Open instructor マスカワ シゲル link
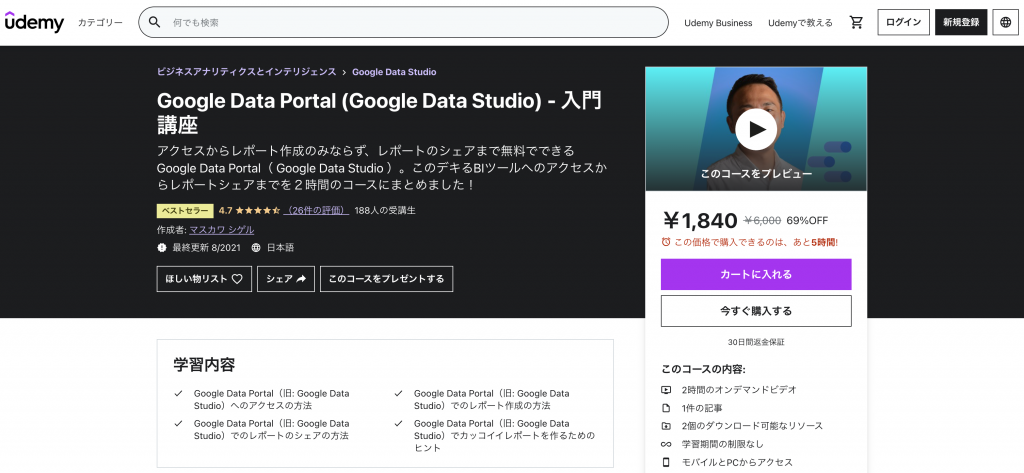1024x473 pixels. 221,230
